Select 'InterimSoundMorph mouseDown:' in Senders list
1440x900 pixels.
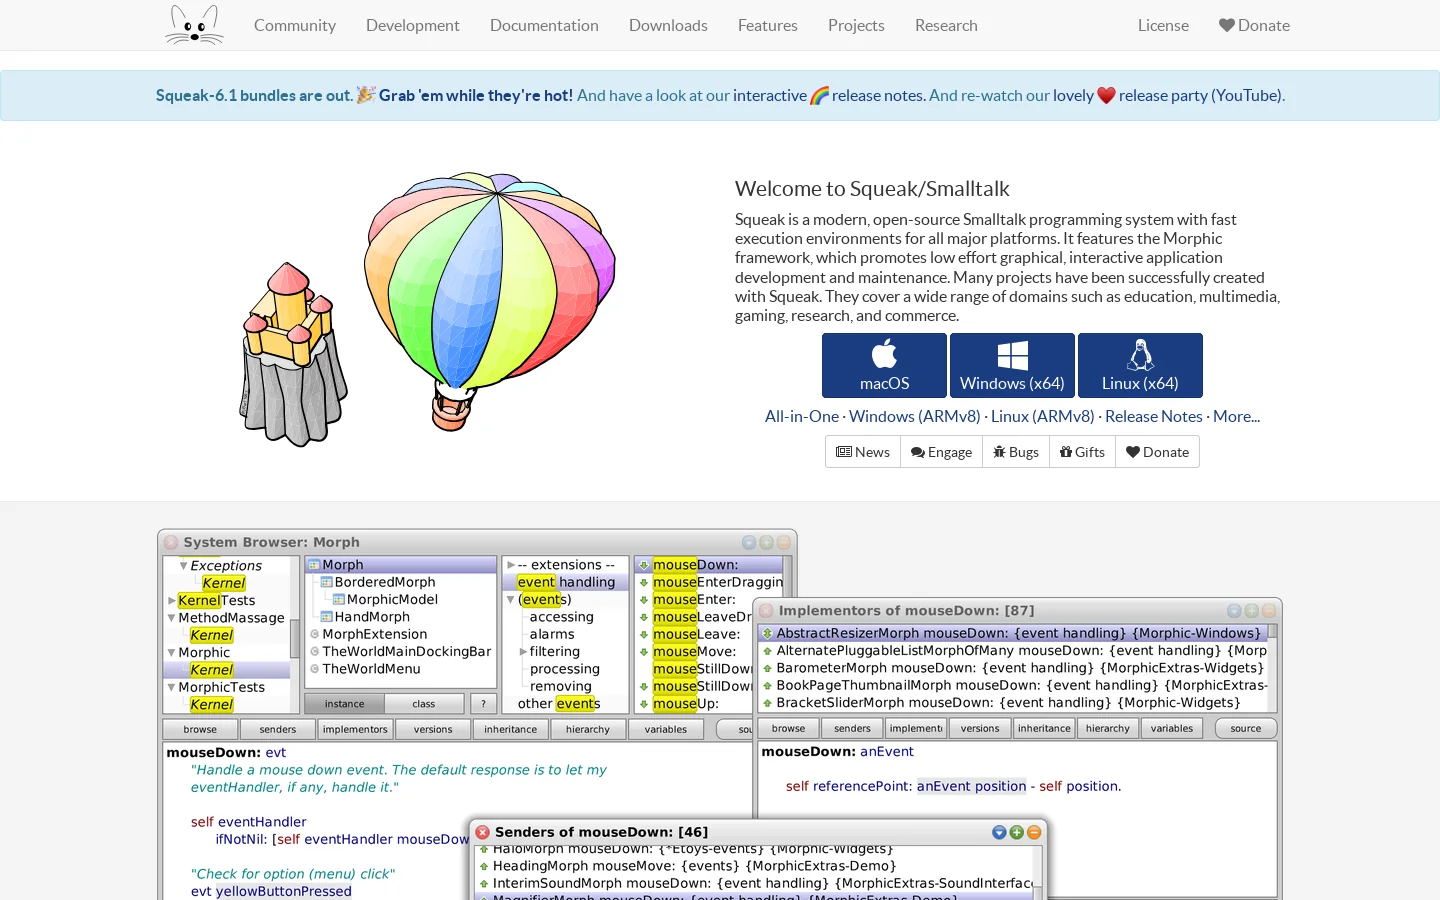755,883
